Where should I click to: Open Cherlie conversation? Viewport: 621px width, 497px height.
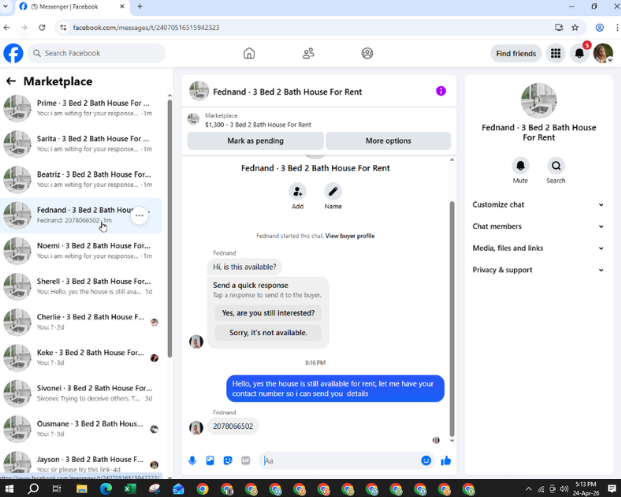coord(81,322)
